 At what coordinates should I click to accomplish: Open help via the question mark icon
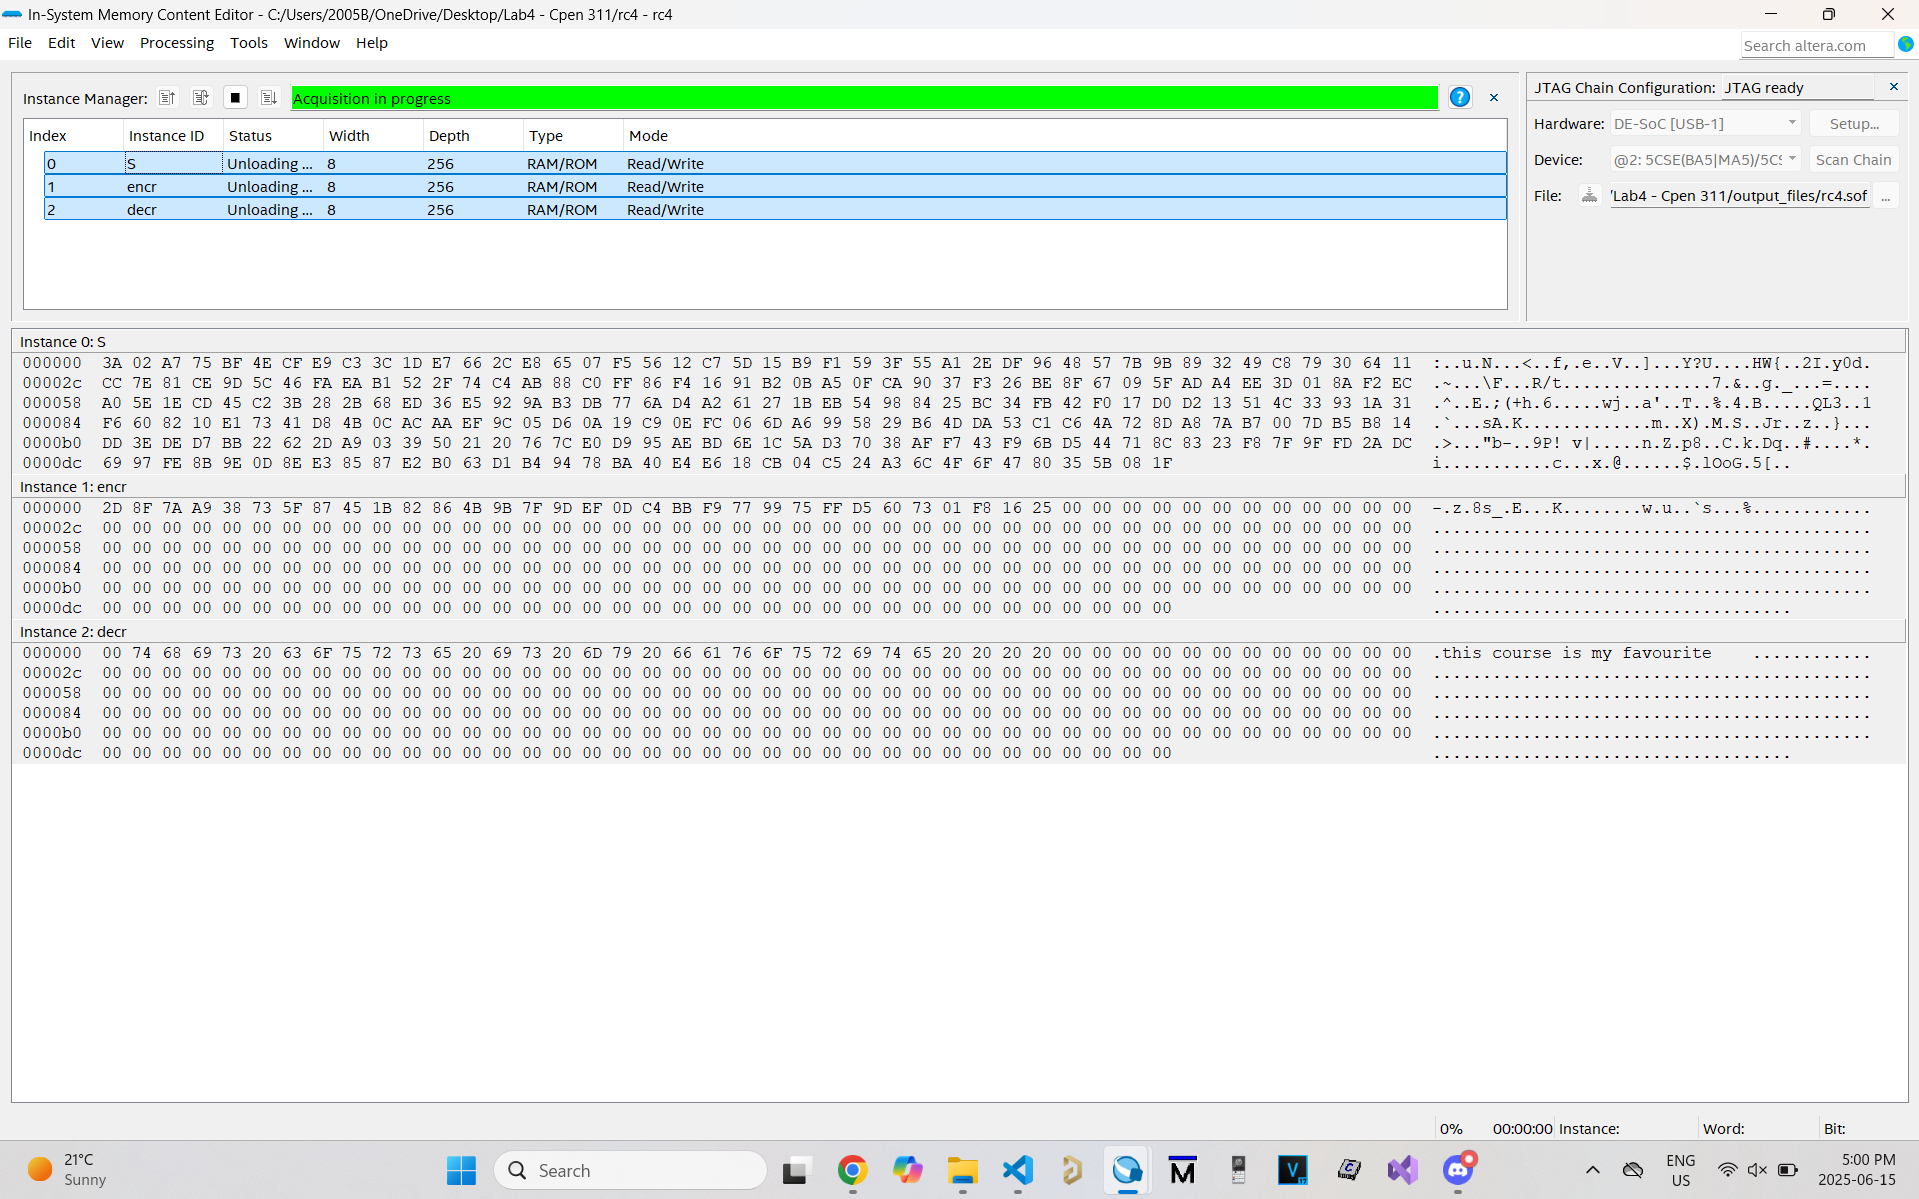pyautogui.click(x=1459, y=97)
